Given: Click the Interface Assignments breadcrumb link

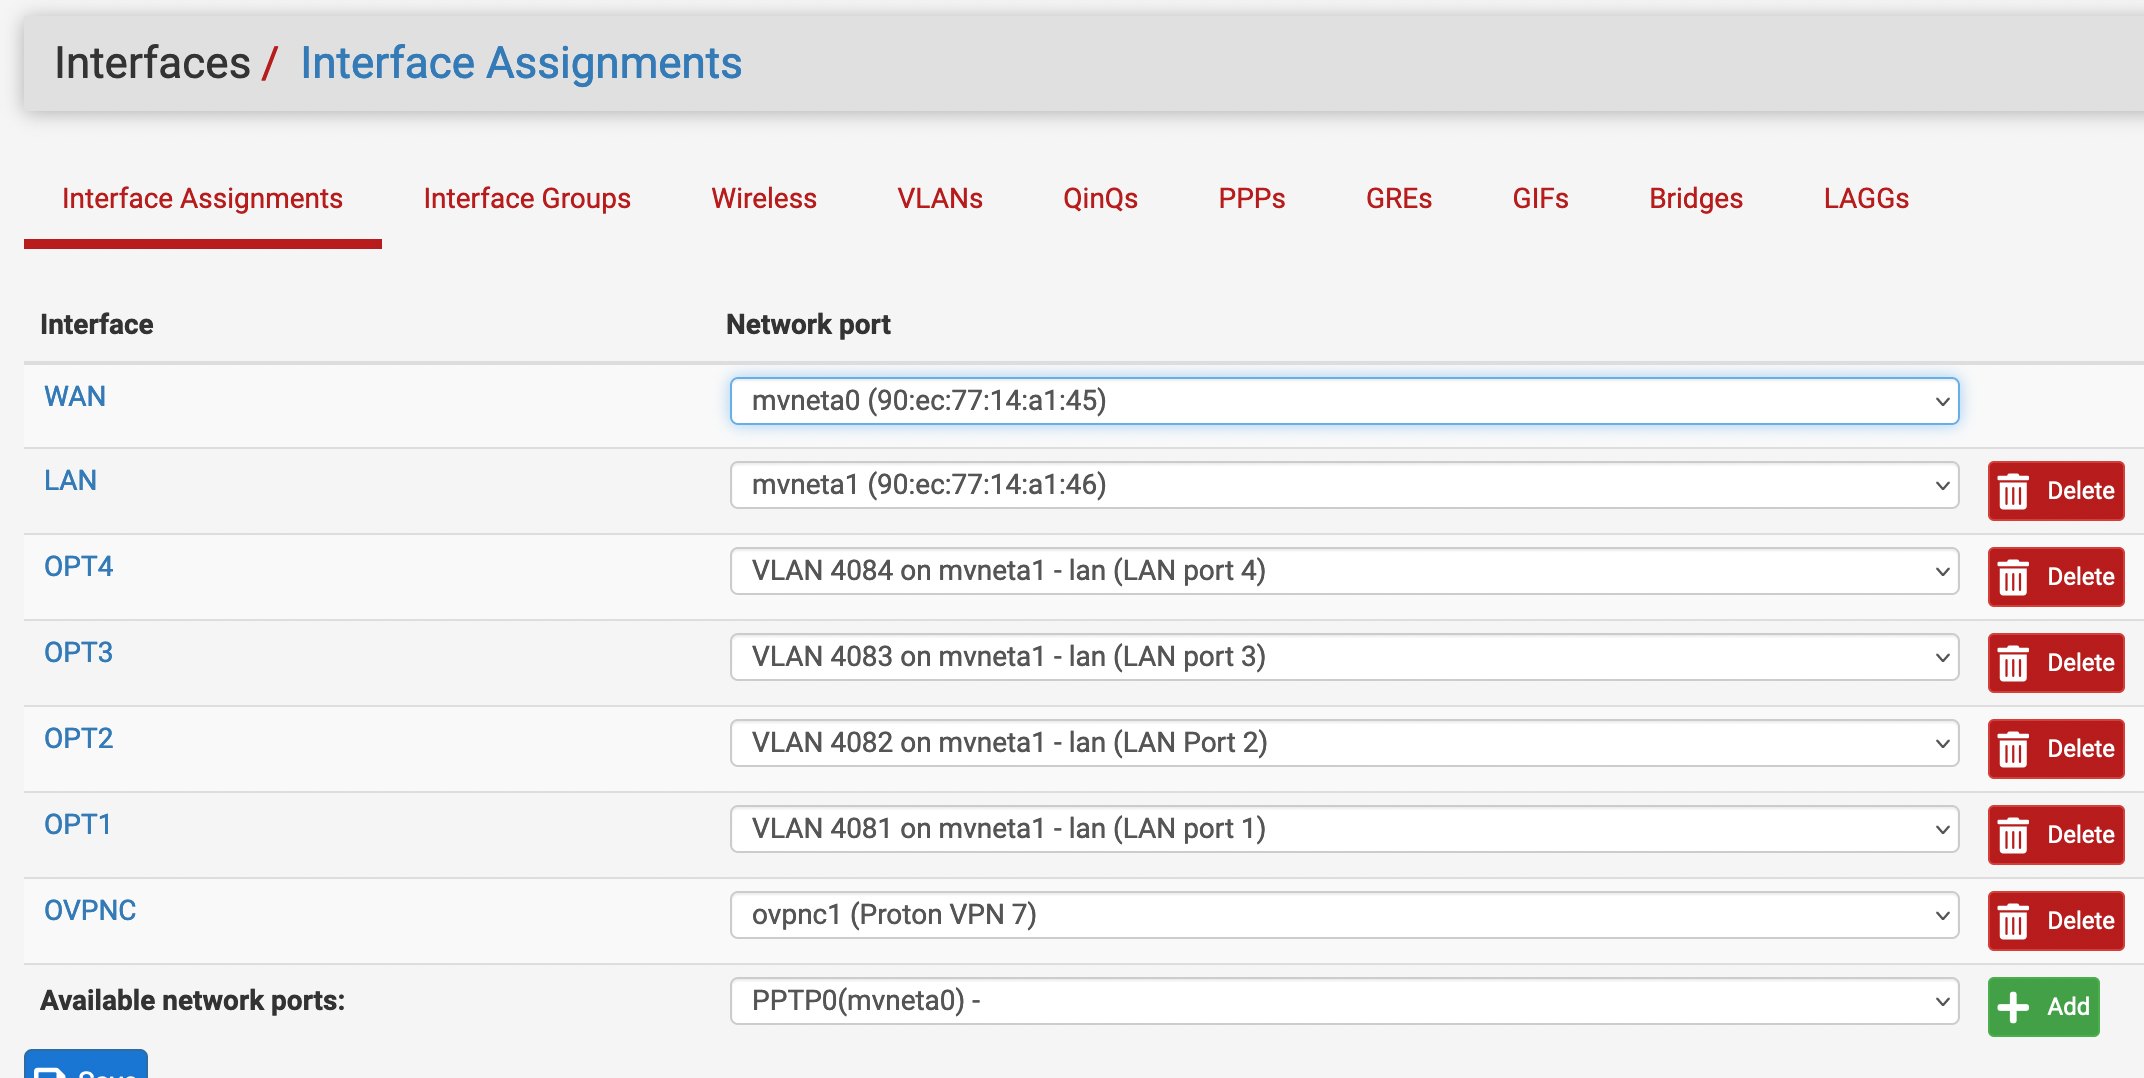Looking at the screenshot, I should click(x=521, y=63).
